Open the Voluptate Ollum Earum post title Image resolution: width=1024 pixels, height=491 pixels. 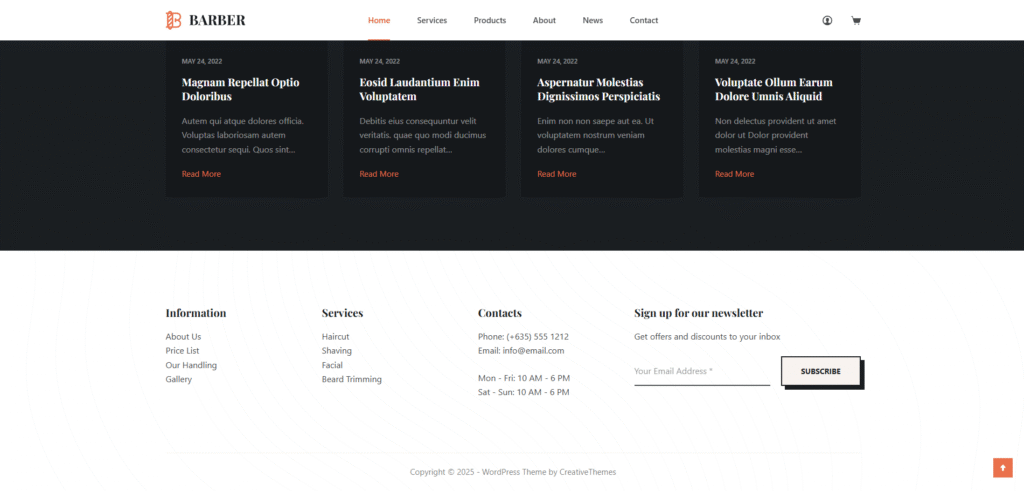(x=773, y=89)
